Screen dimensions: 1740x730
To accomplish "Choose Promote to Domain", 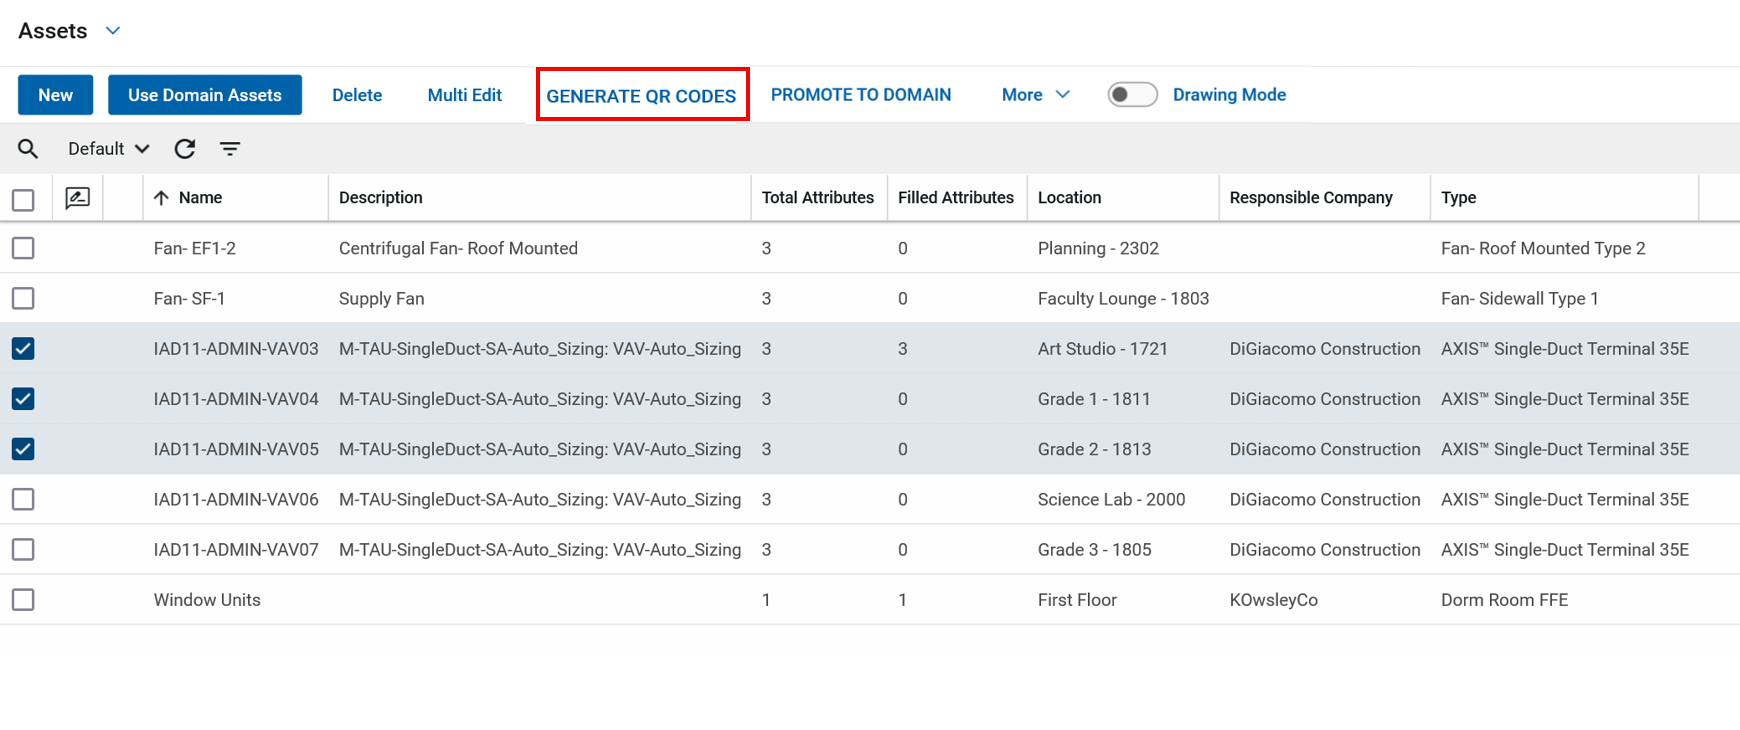I will pyautogui.click(x=860, y=95).
